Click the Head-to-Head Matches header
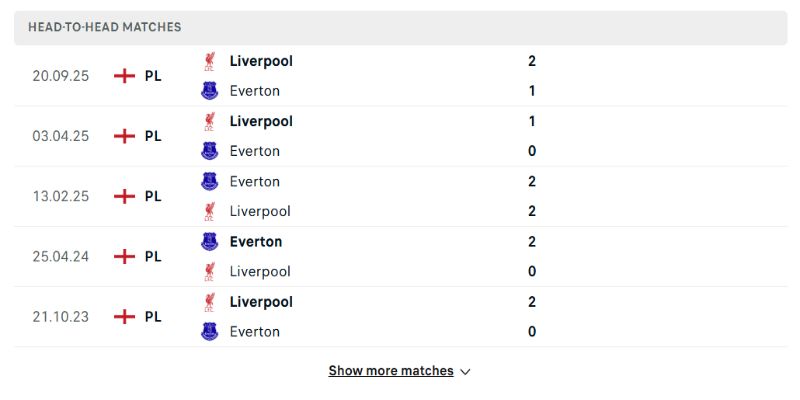The width and height of the screenshot is (800, 400). pyautogui.click(x=105, y=27)
